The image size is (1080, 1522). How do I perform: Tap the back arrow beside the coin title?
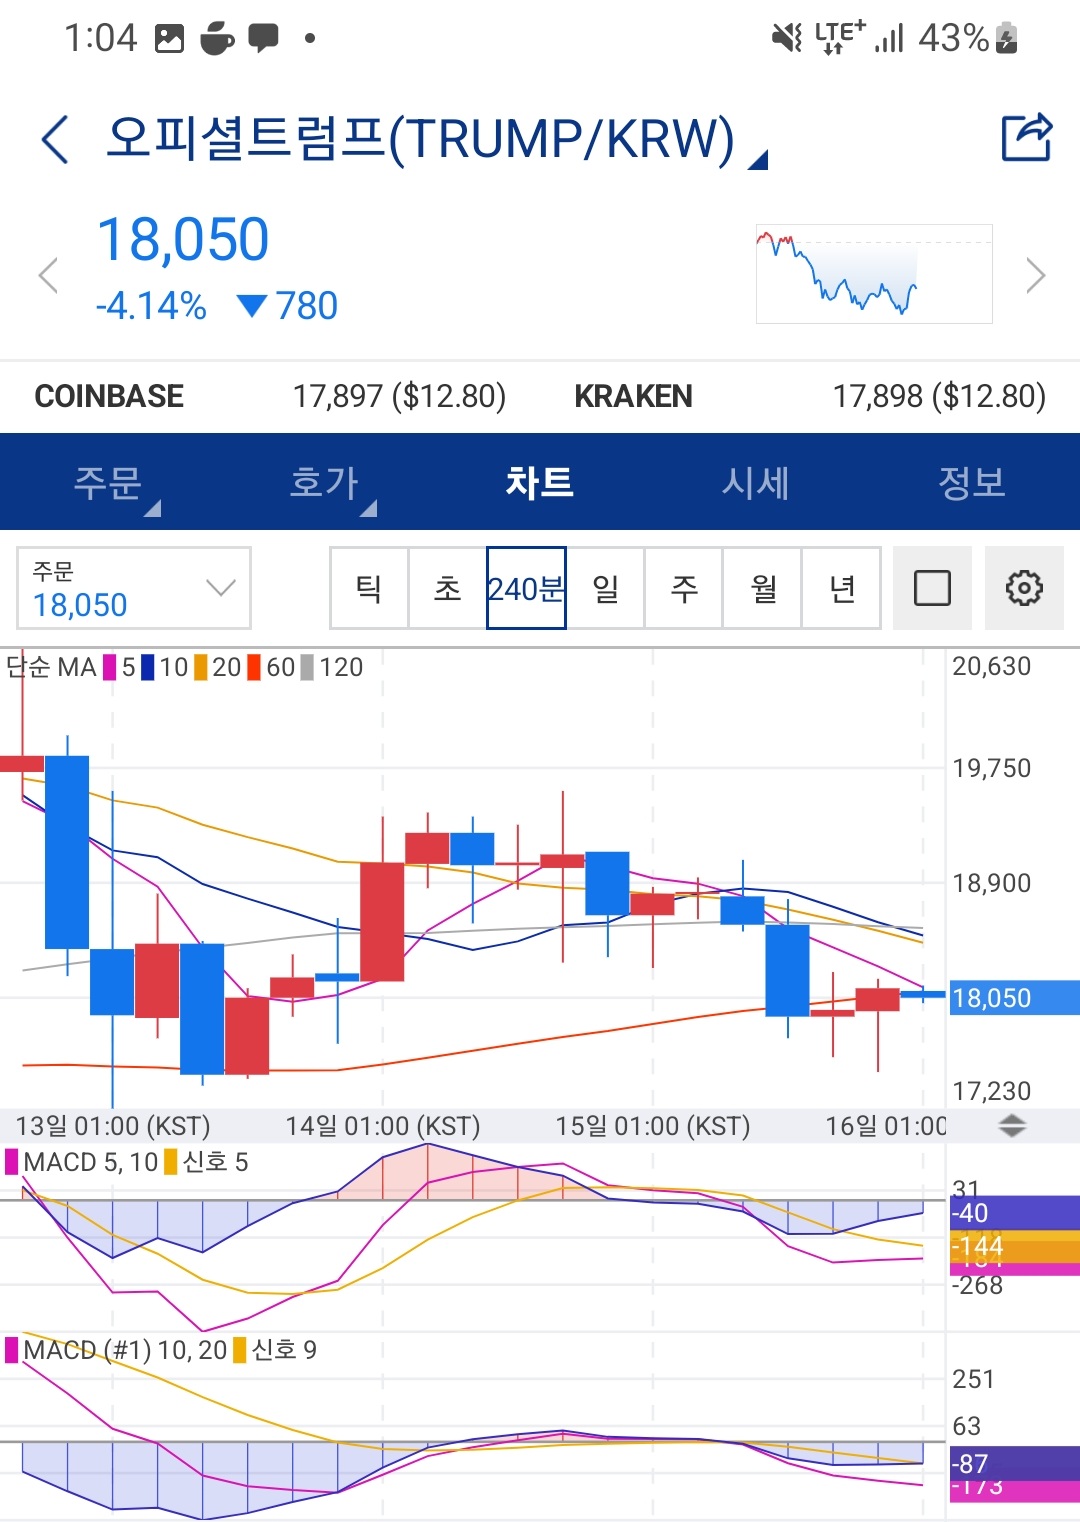[56, 138]
